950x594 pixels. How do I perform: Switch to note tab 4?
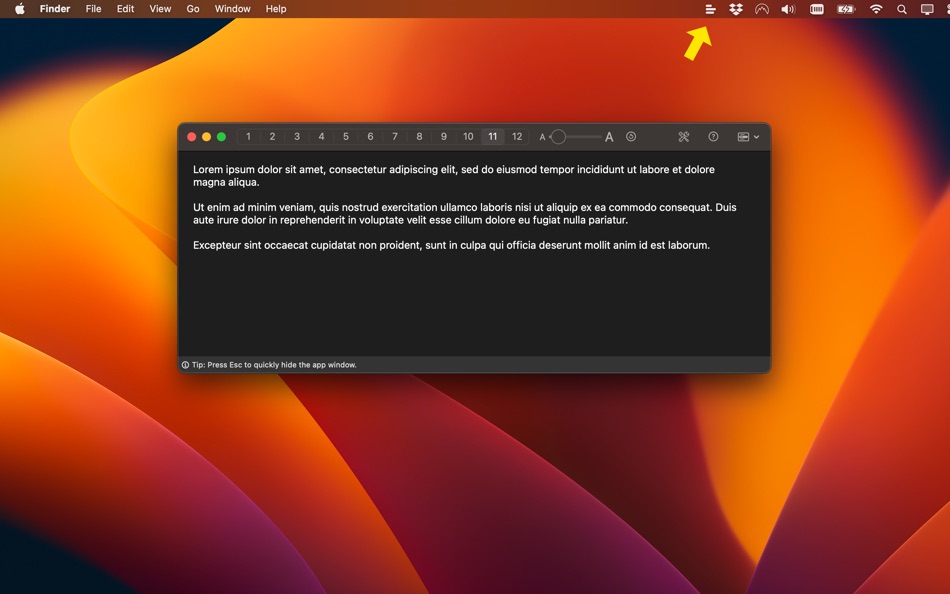tap(321, 137)
